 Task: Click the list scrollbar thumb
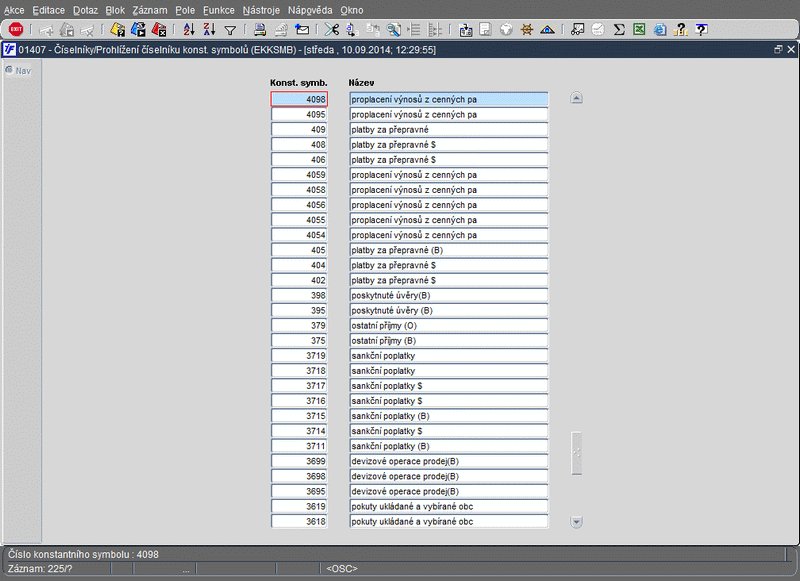pyautogui.click(x=577, y=453)
